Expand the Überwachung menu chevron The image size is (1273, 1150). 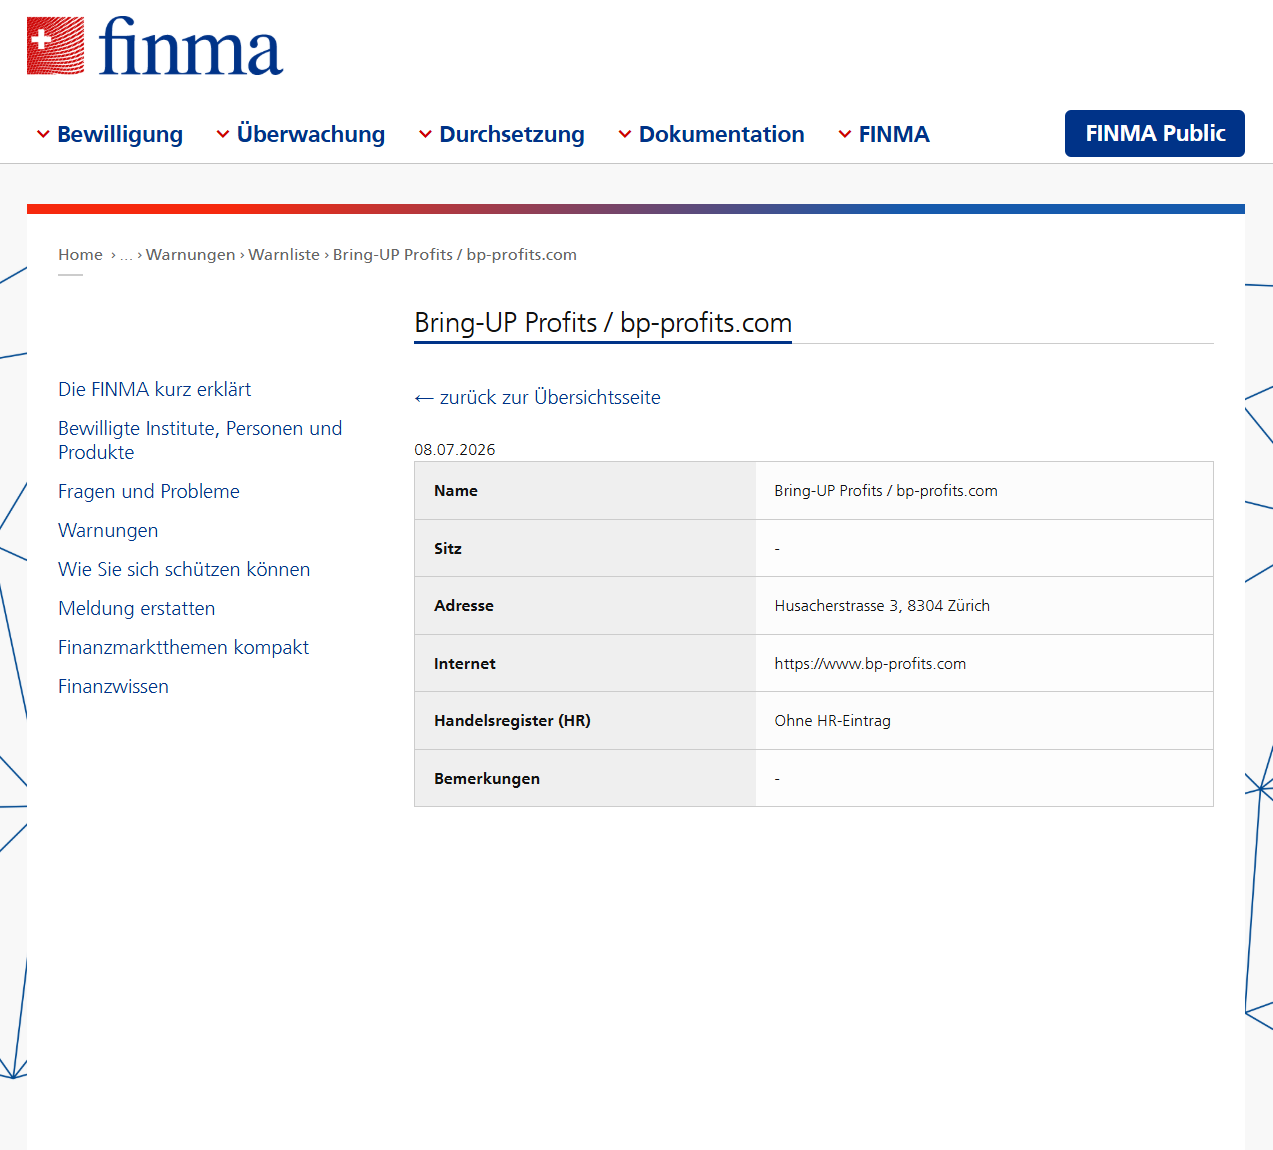tap(223, 134)
